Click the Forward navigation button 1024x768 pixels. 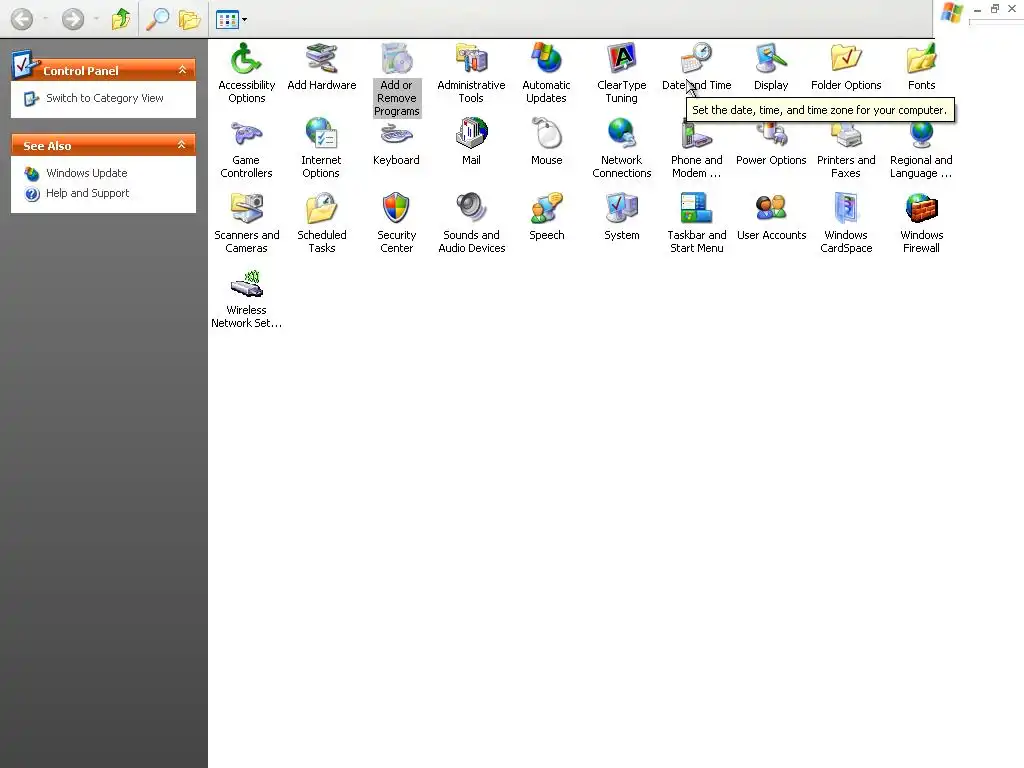72,19
